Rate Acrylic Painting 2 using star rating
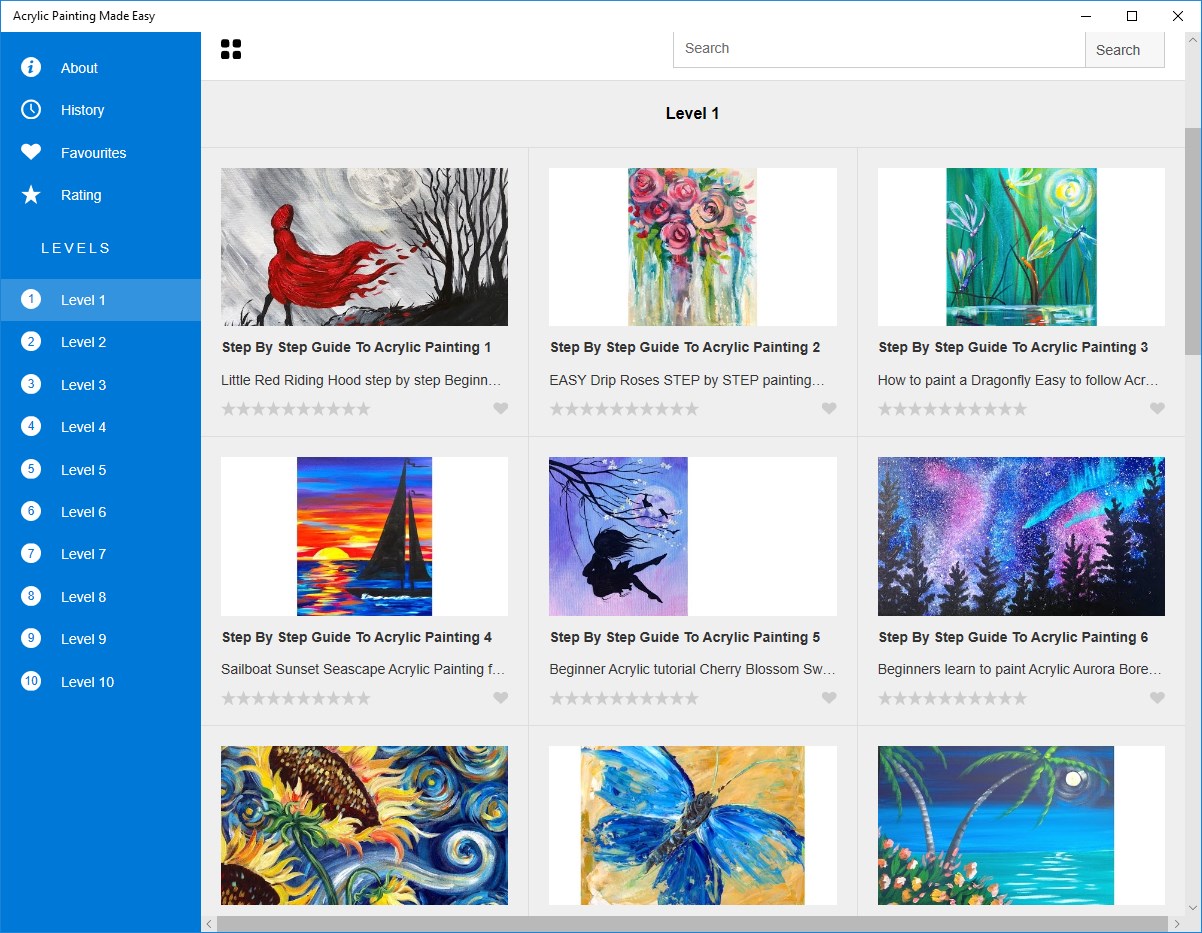 tap(624, 408)
